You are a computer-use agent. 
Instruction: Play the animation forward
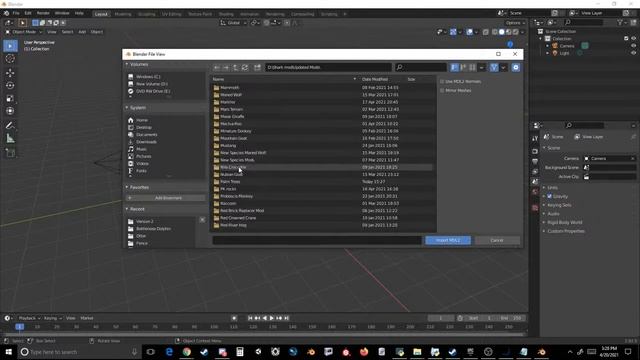[272, 318]
